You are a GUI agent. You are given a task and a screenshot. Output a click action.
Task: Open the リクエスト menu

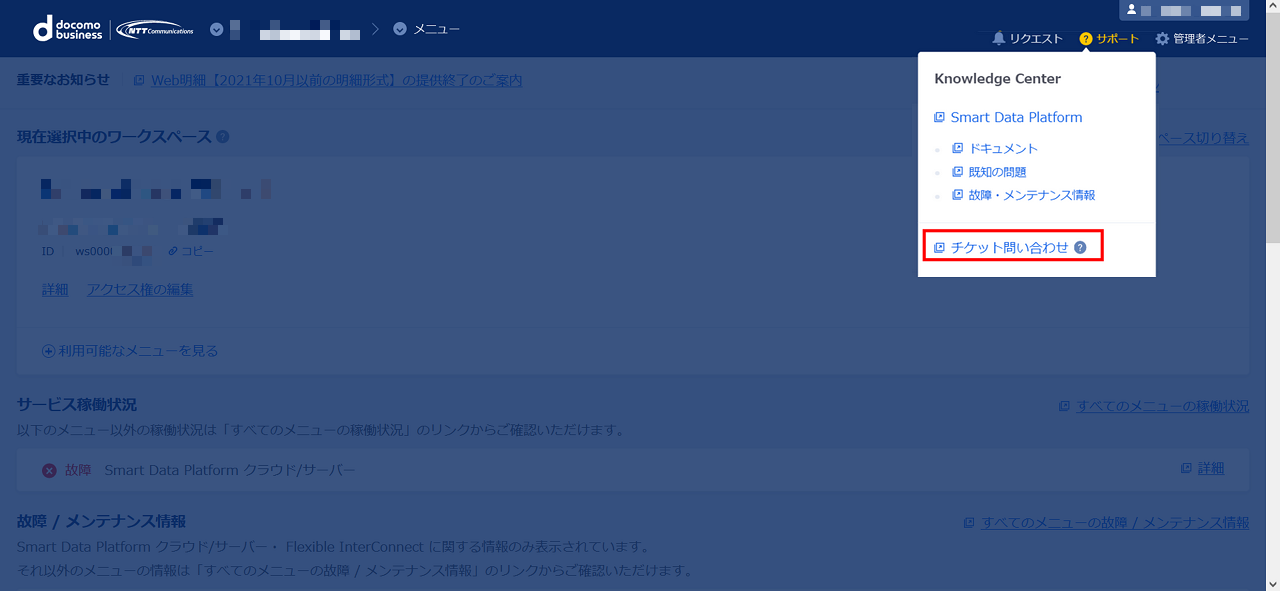pos(1027,39)
